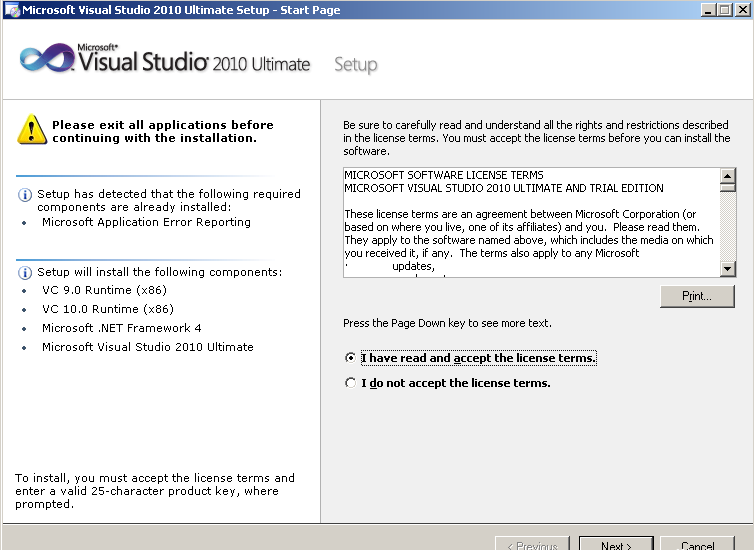Click license text scrollbar up arrow
Screen dimensions: 754x550
[x=728, y=175]
